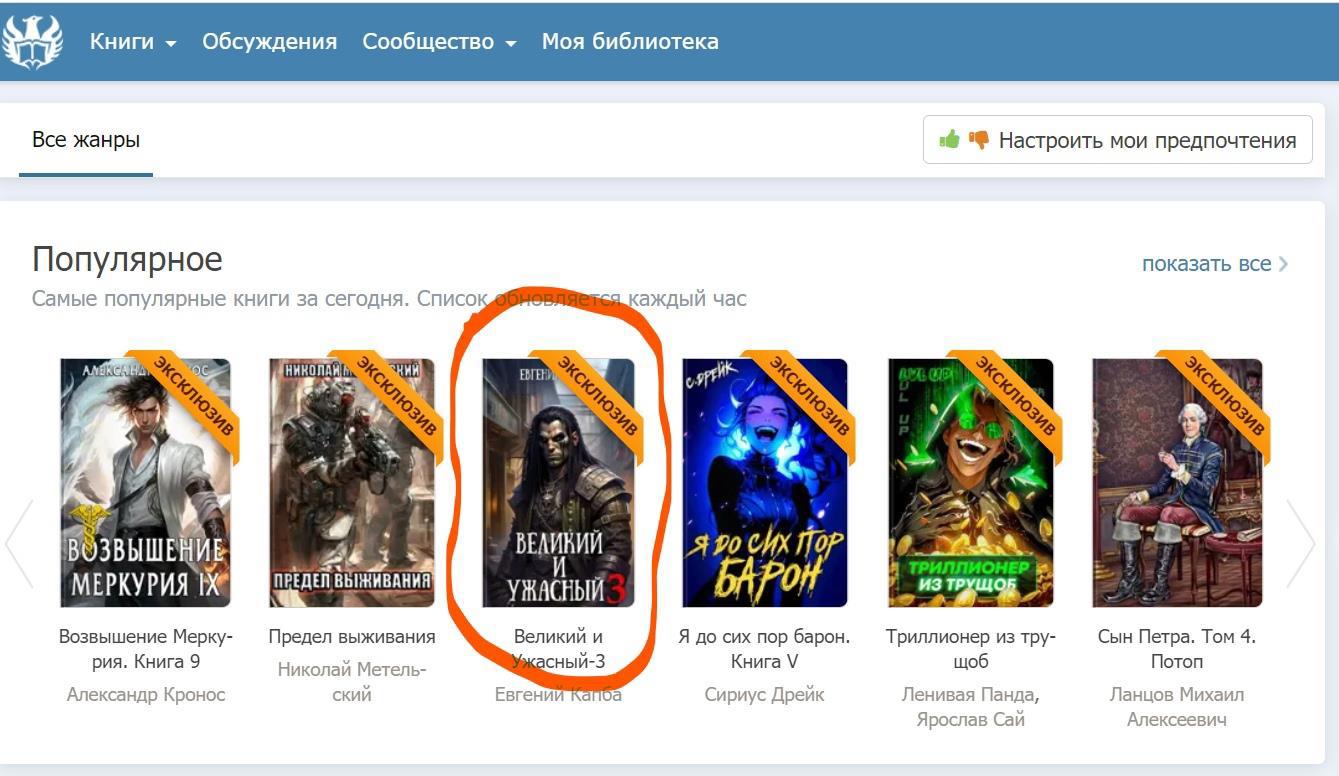Click the Предел выживания title link
Viewport: 1339px width, 776px height.
[352, 637]
